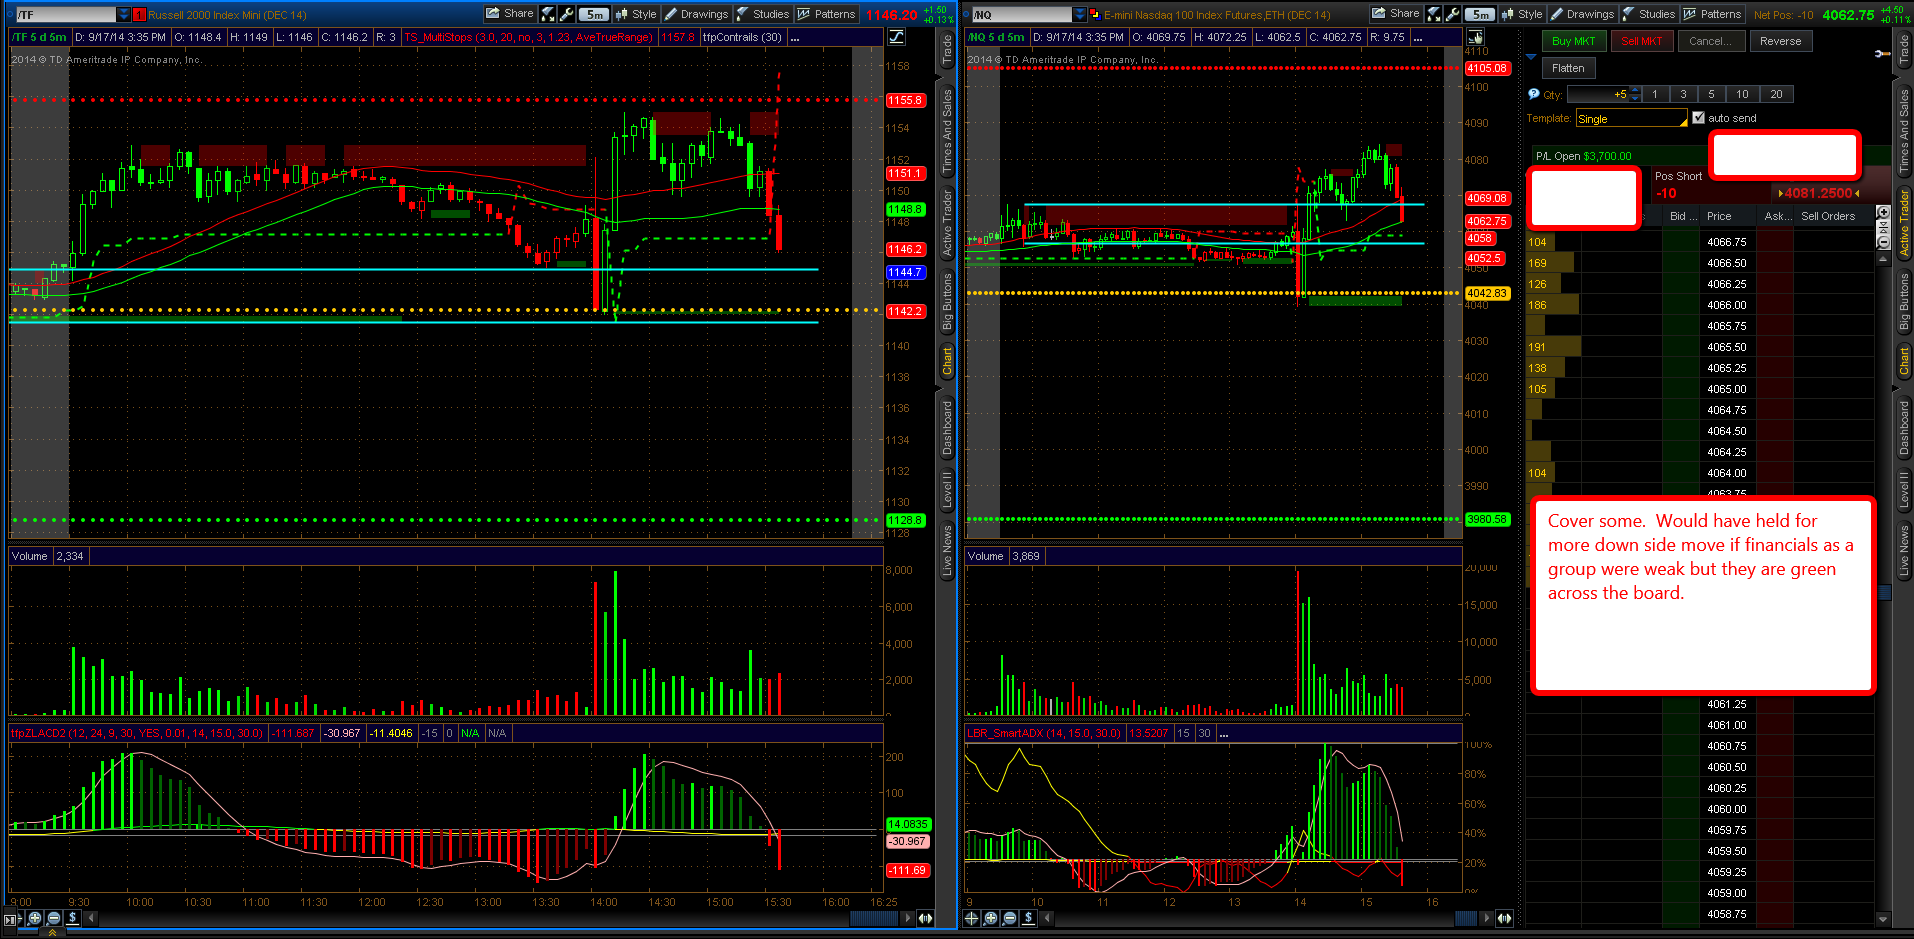Image resolution: width=1914 pixels, height=939 pixels.
Task: Click horizontal scrollbar thumb under /TF chart
Action: [874, 918]
